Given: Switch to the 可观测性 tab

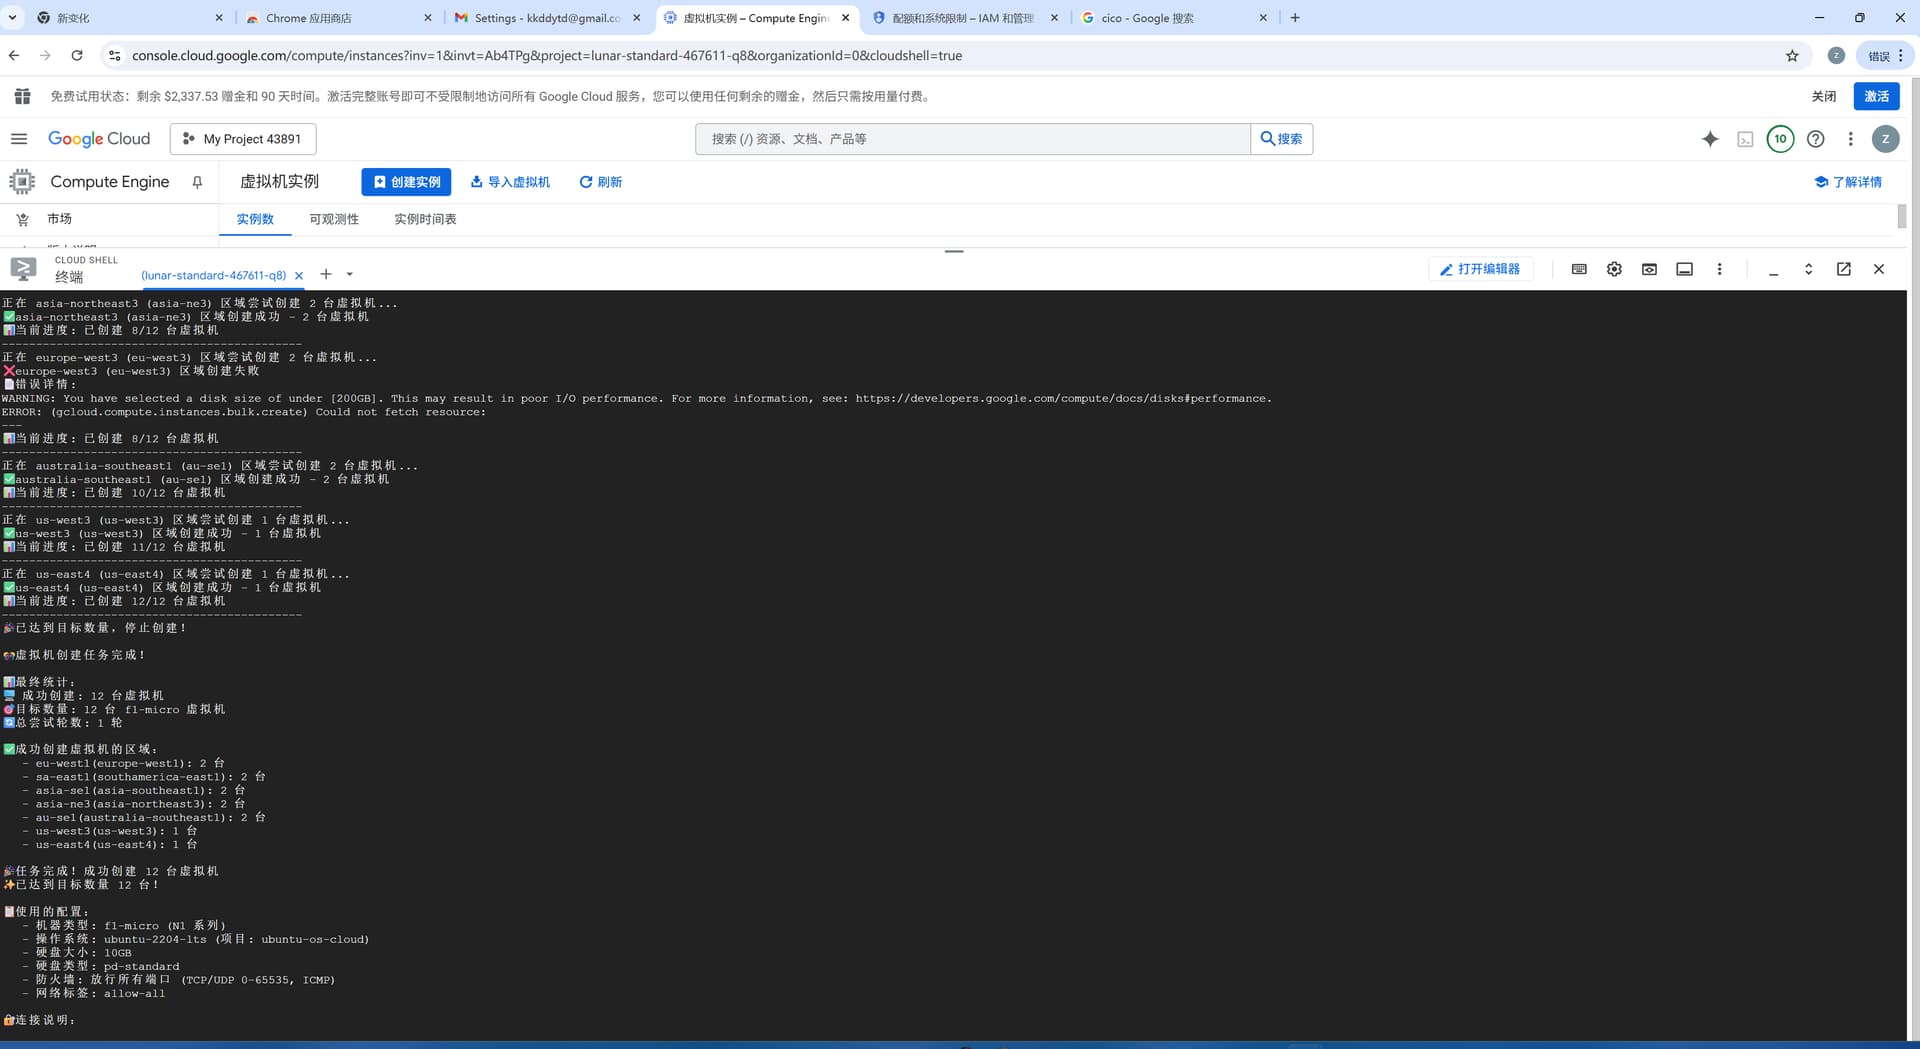Looking at the screenshot, I should [334, 219].
